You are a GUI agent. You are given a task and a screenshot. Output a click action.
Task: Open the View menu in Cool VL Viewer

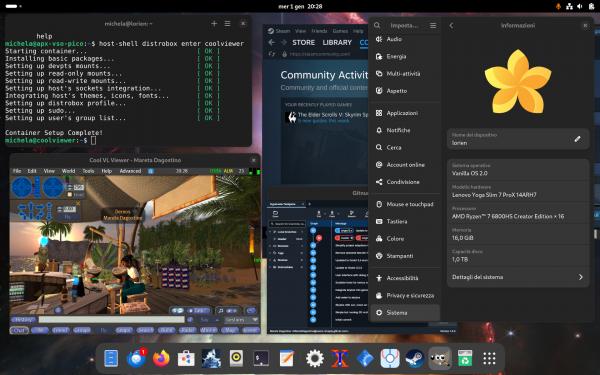click(49, 171)
